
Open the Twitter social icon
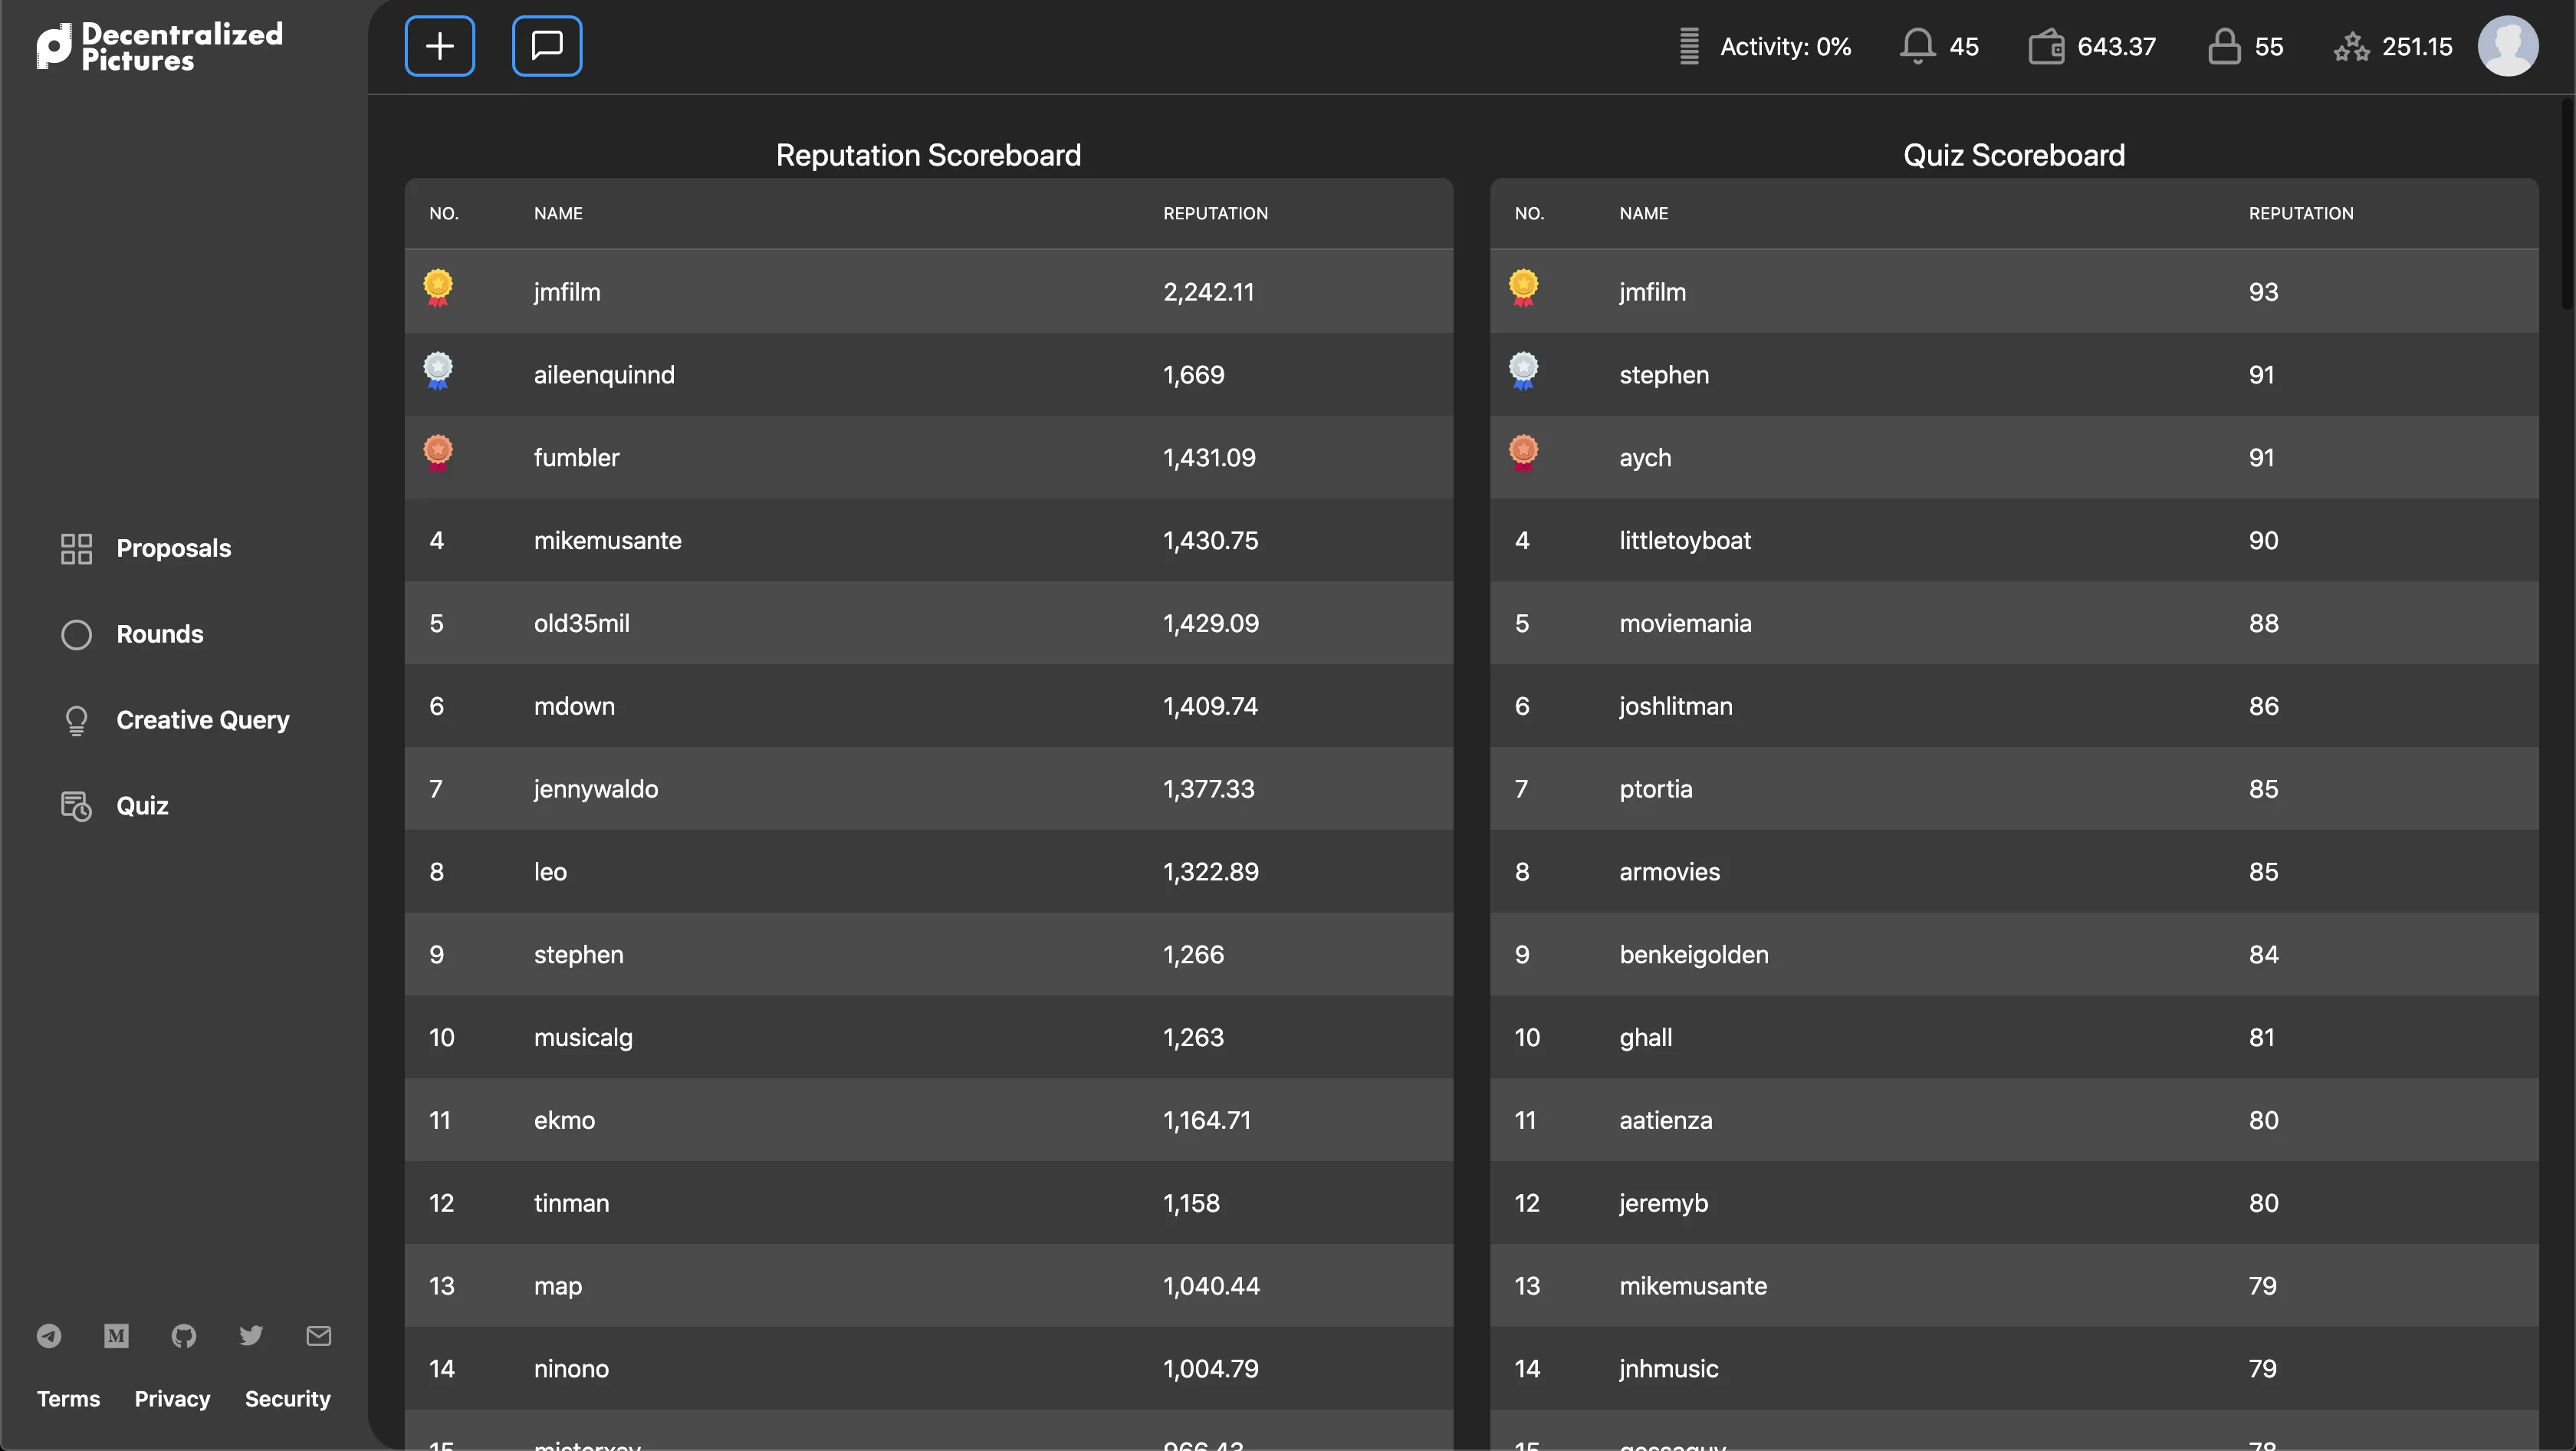(251, 1335)
